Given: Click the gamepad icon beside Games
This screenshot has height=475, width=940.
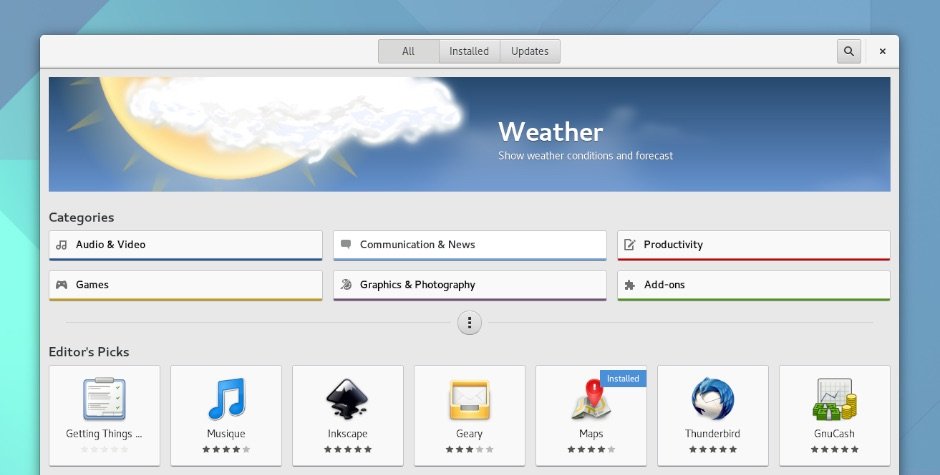Looking at the screenshot, I should click(x=61, y=285).
